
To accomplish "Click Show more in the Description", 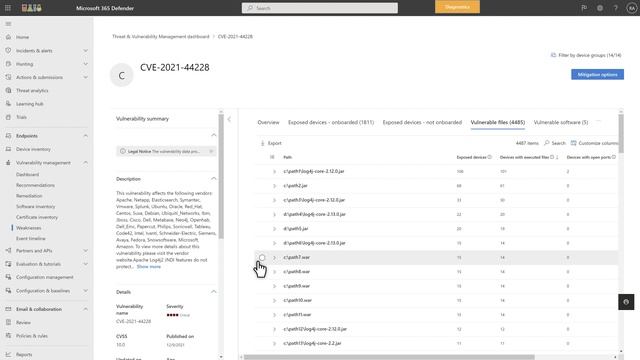I will click(149, 267).
